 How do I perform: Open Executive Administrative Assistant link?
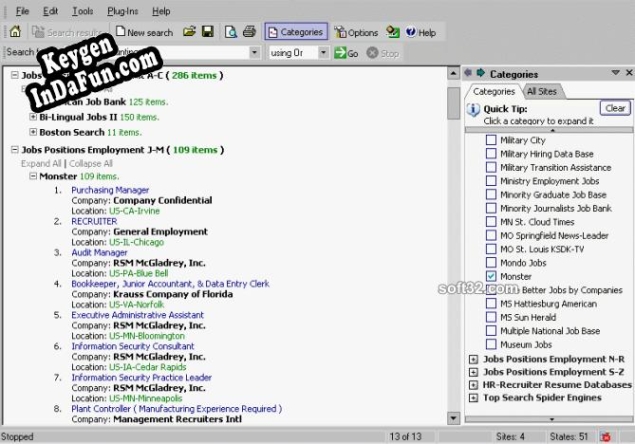point(137,315)
